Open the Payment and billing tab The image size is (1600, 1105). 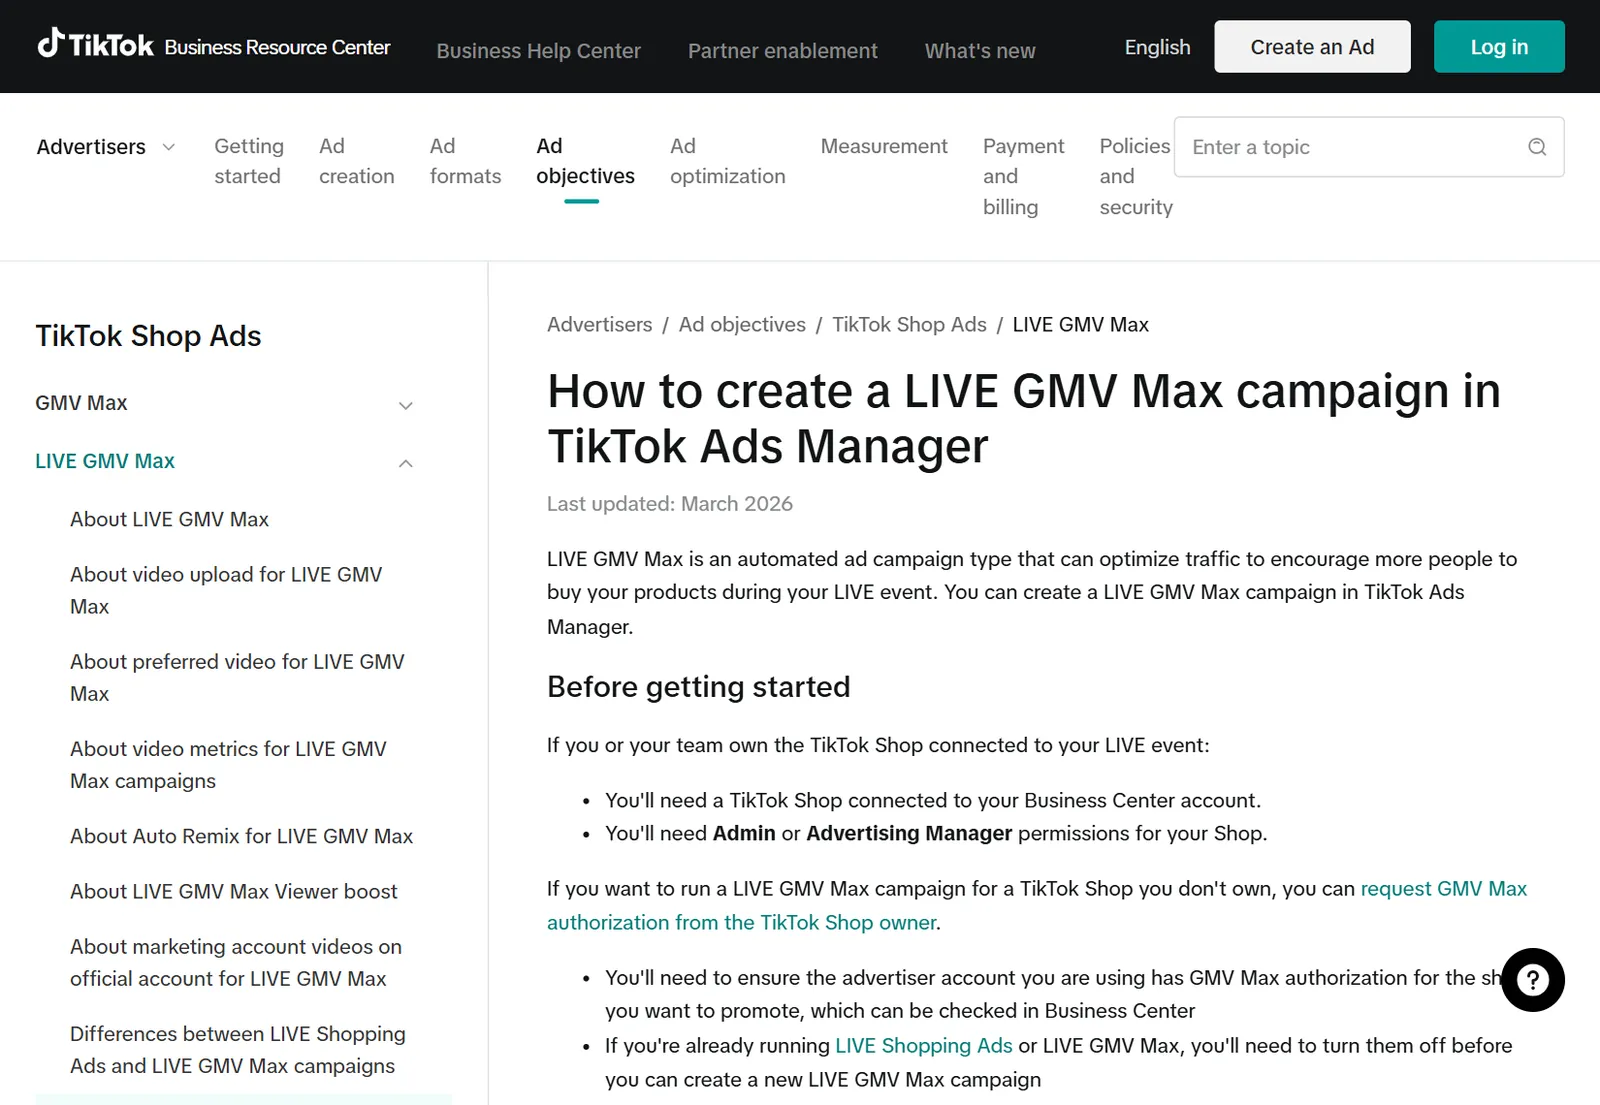pos(1023,176)
